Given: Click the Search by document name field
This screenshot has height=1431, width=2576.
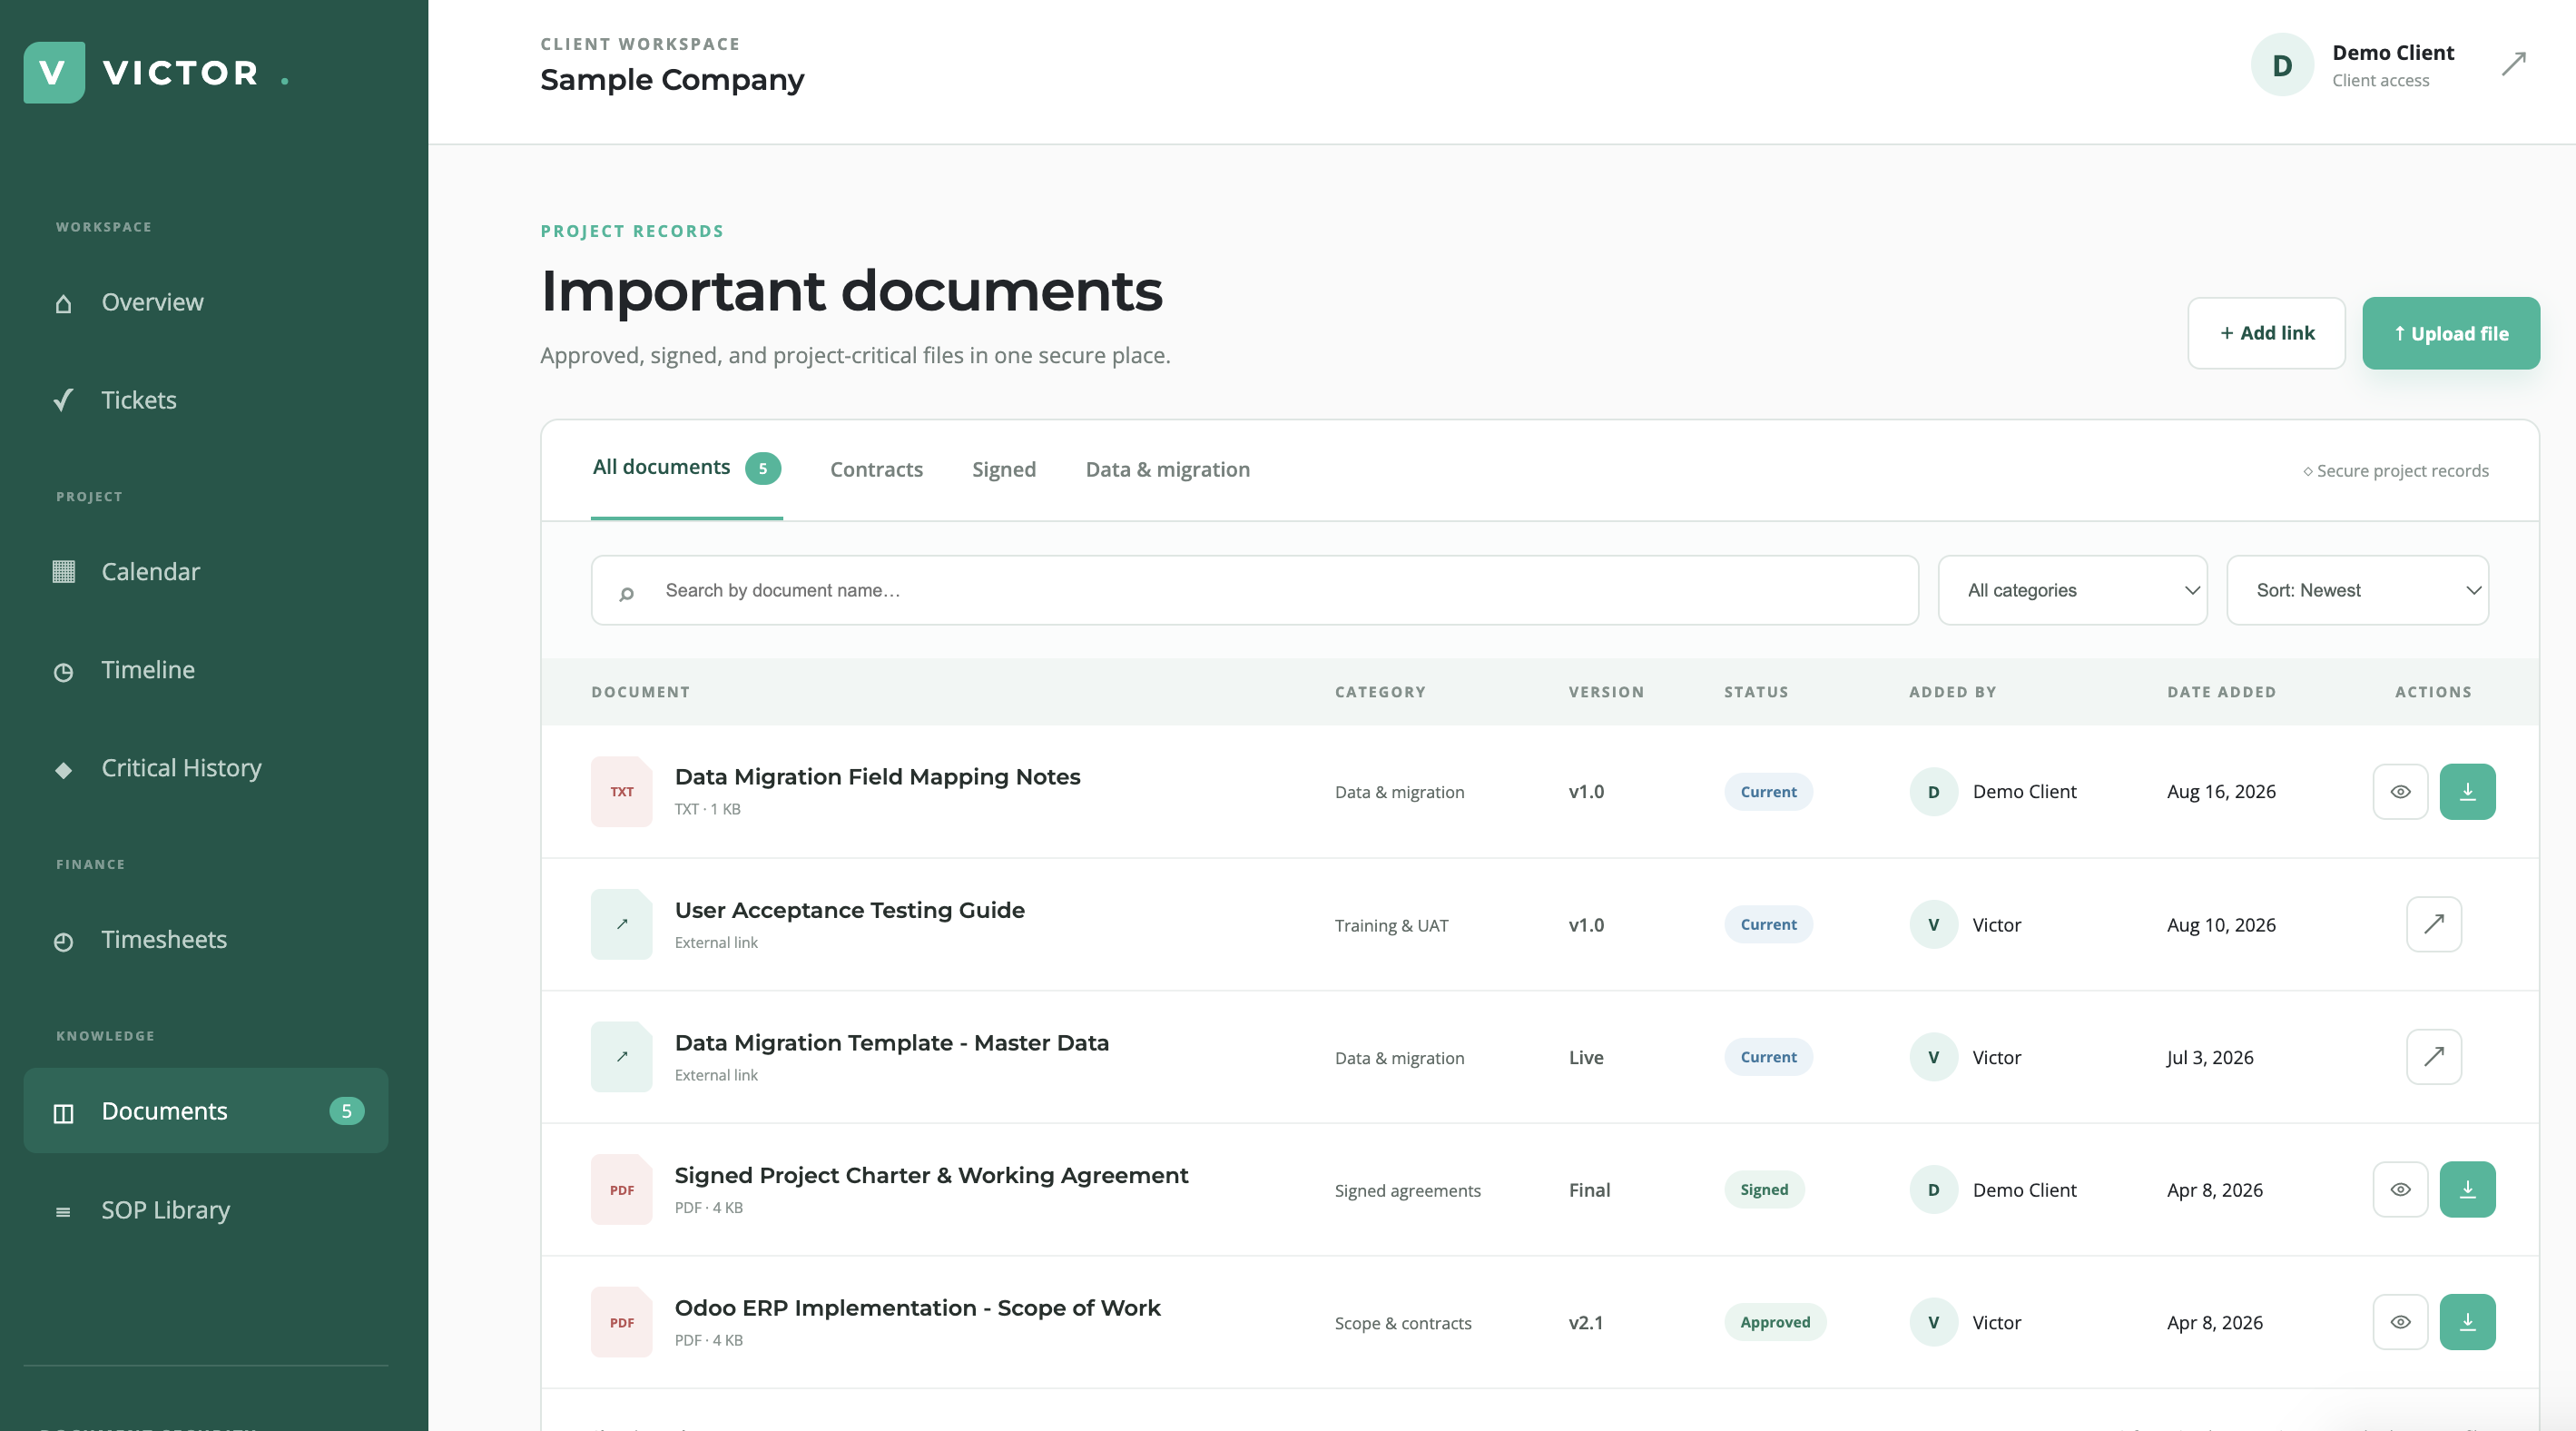Looking at the screenshot, I should (1254, 590).
